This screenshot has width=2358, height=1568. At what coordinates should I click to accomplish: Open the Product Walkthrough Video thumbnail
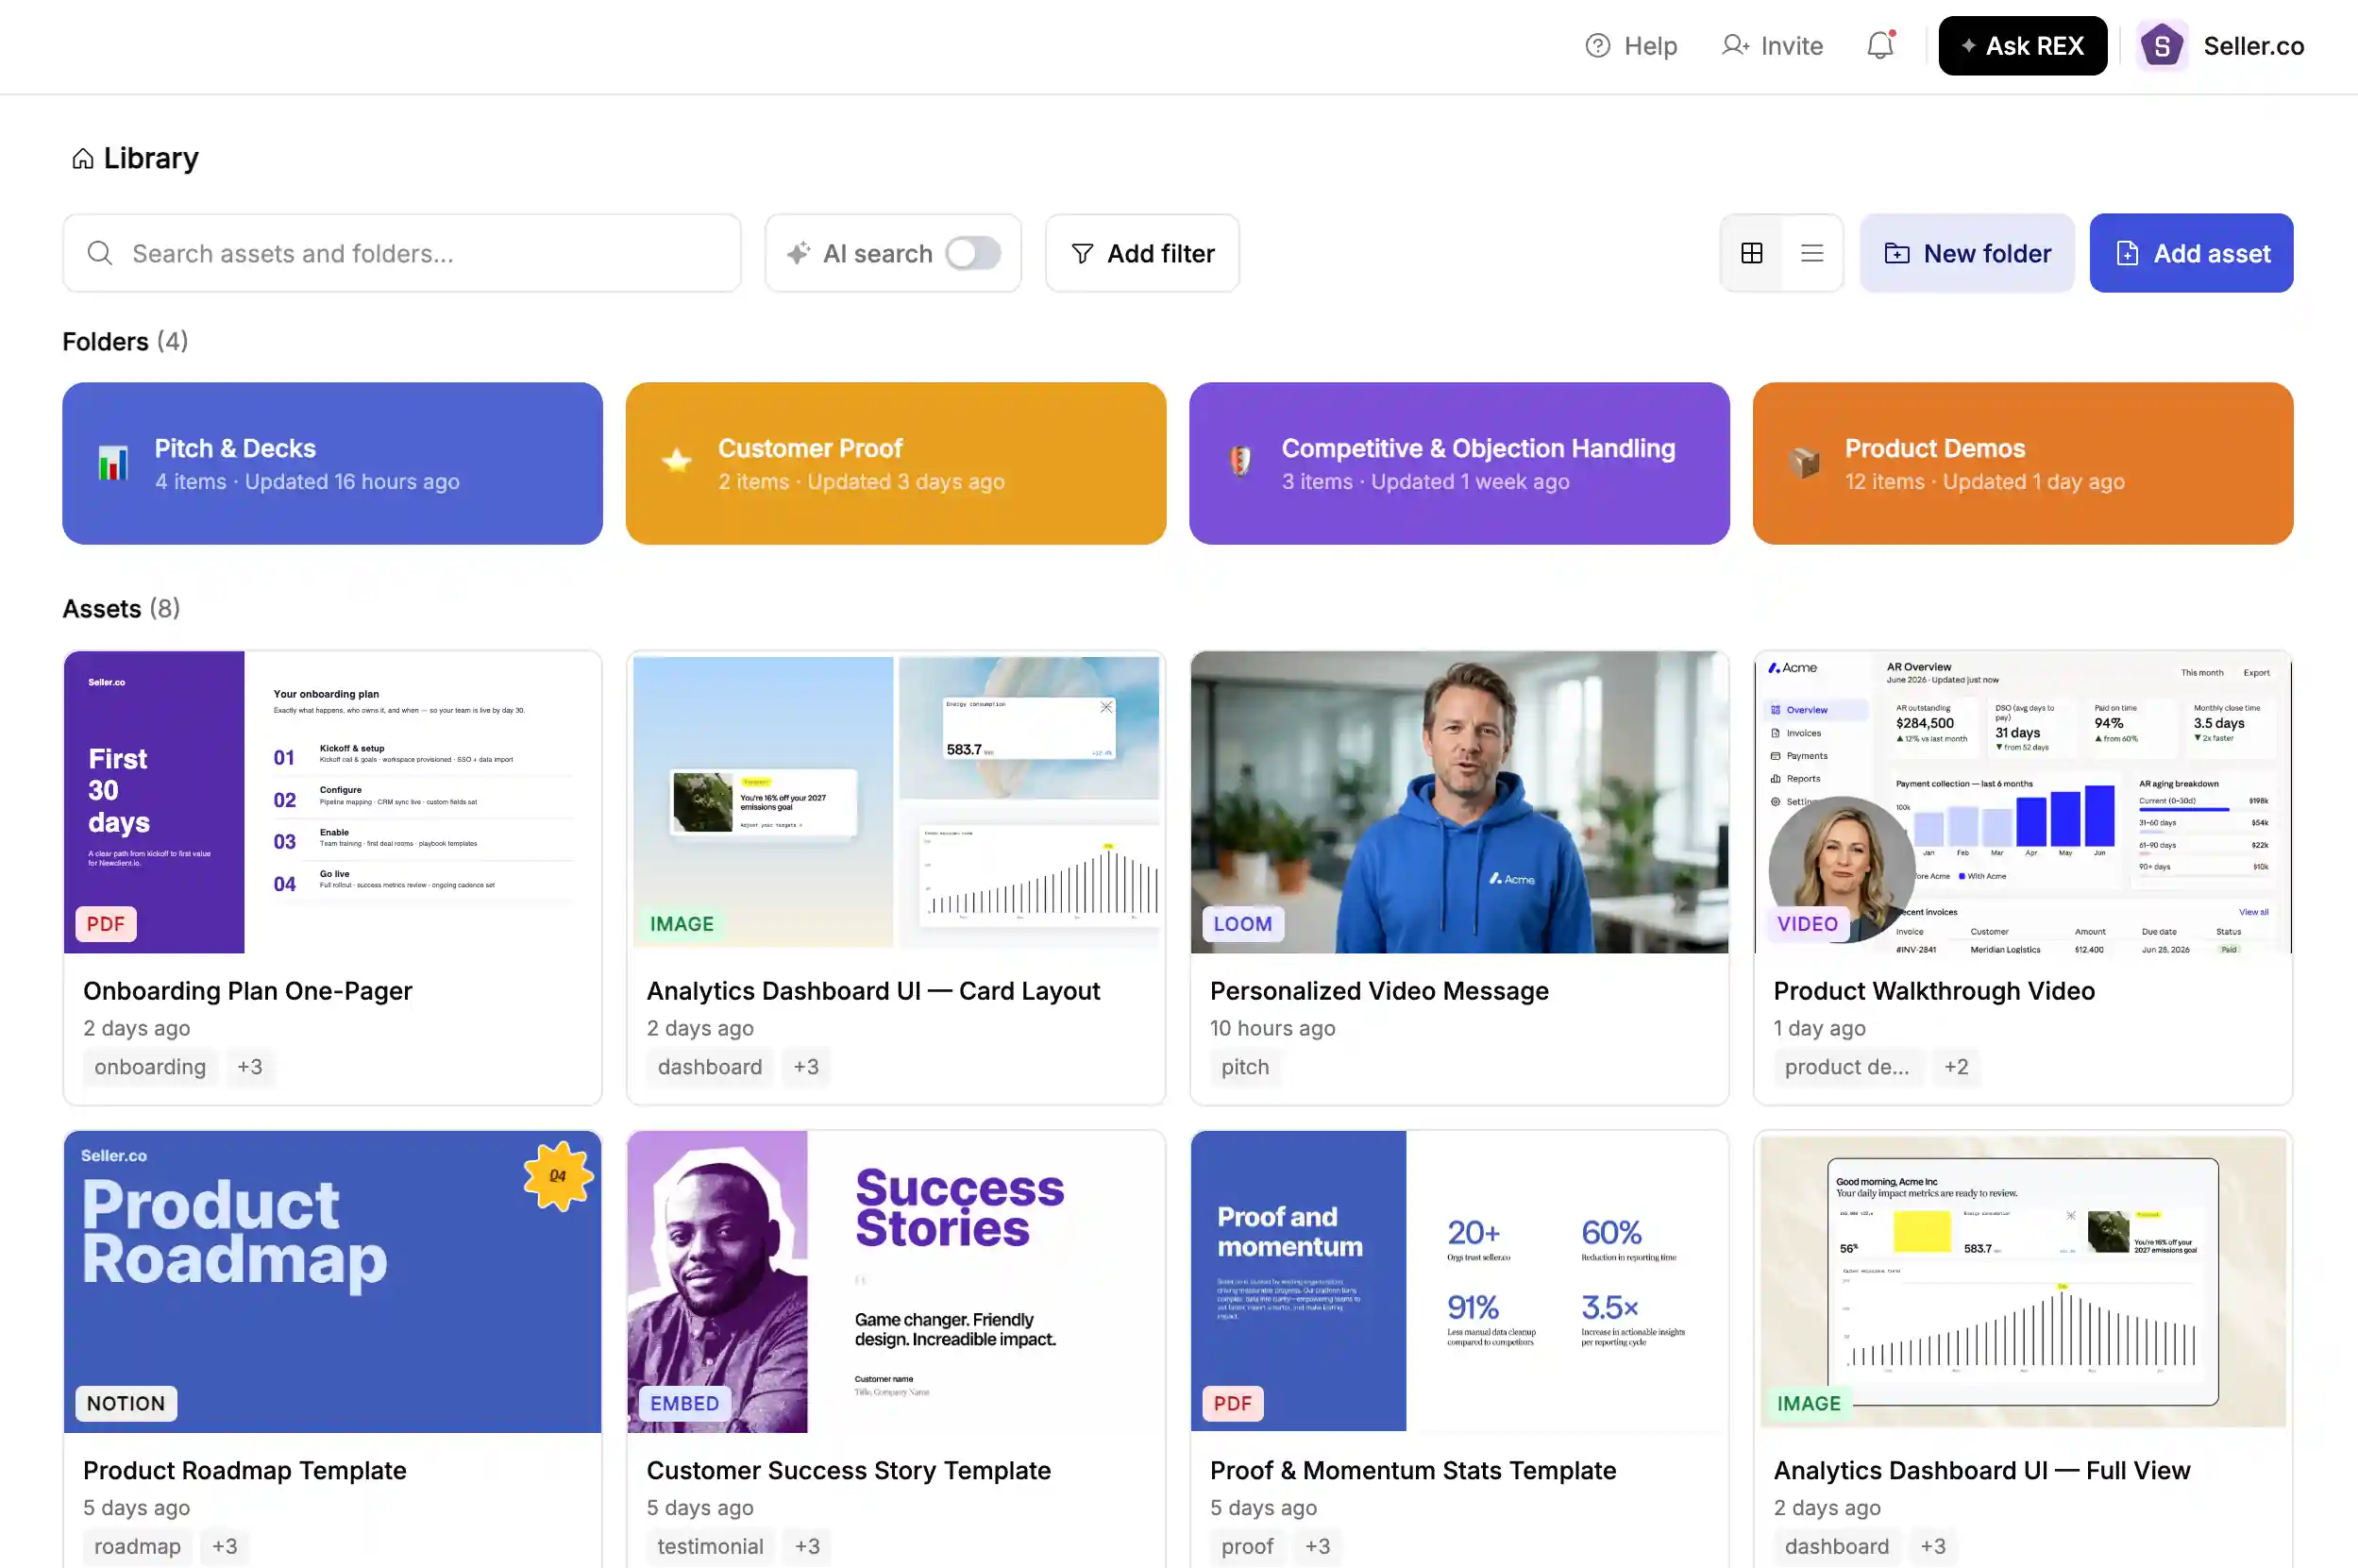coord(2022,802)
